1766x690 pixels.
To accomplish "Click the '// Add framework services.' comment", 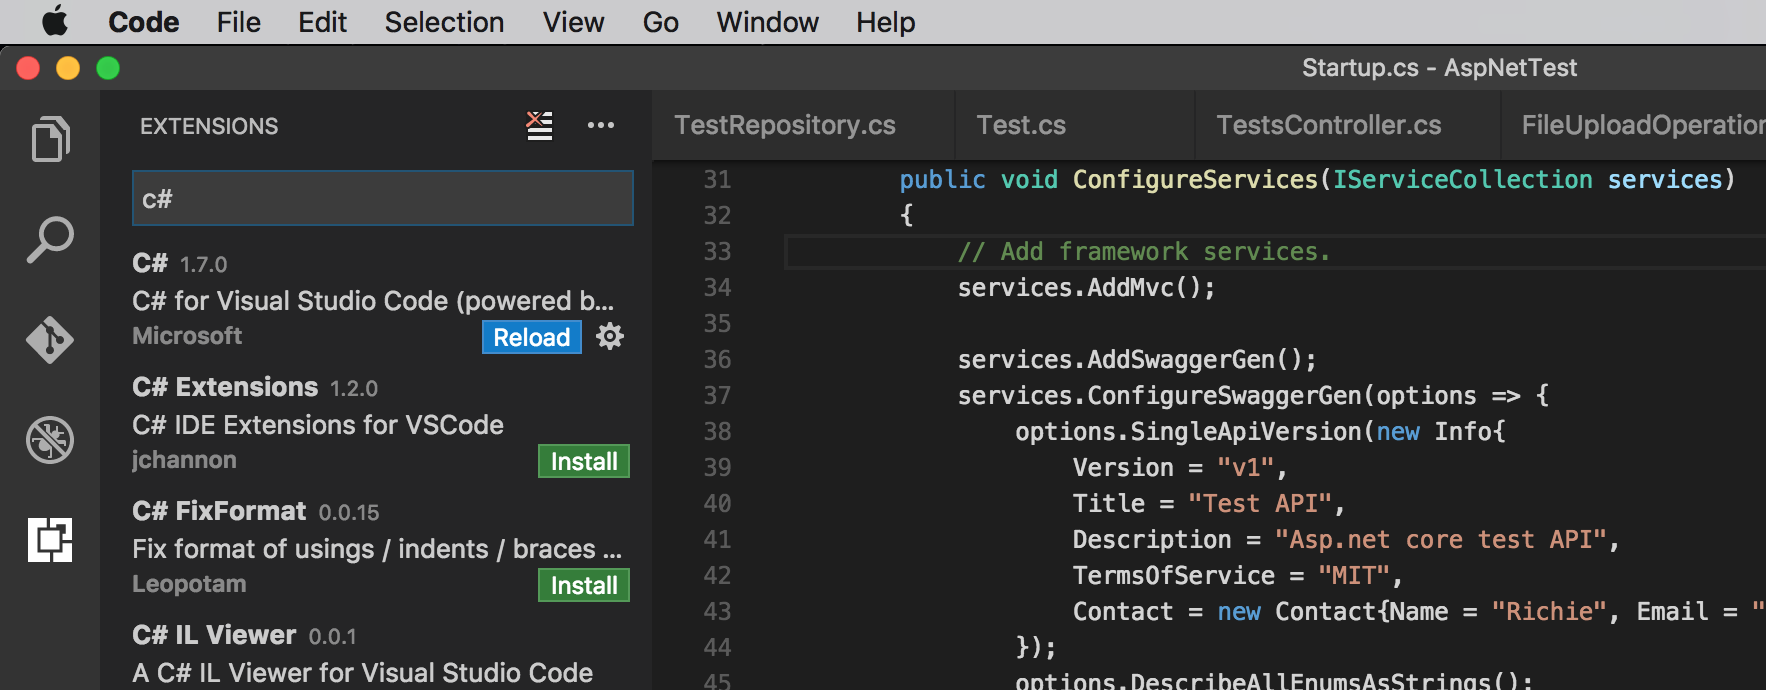I will pyautogui.click(x=1144, y=252).
